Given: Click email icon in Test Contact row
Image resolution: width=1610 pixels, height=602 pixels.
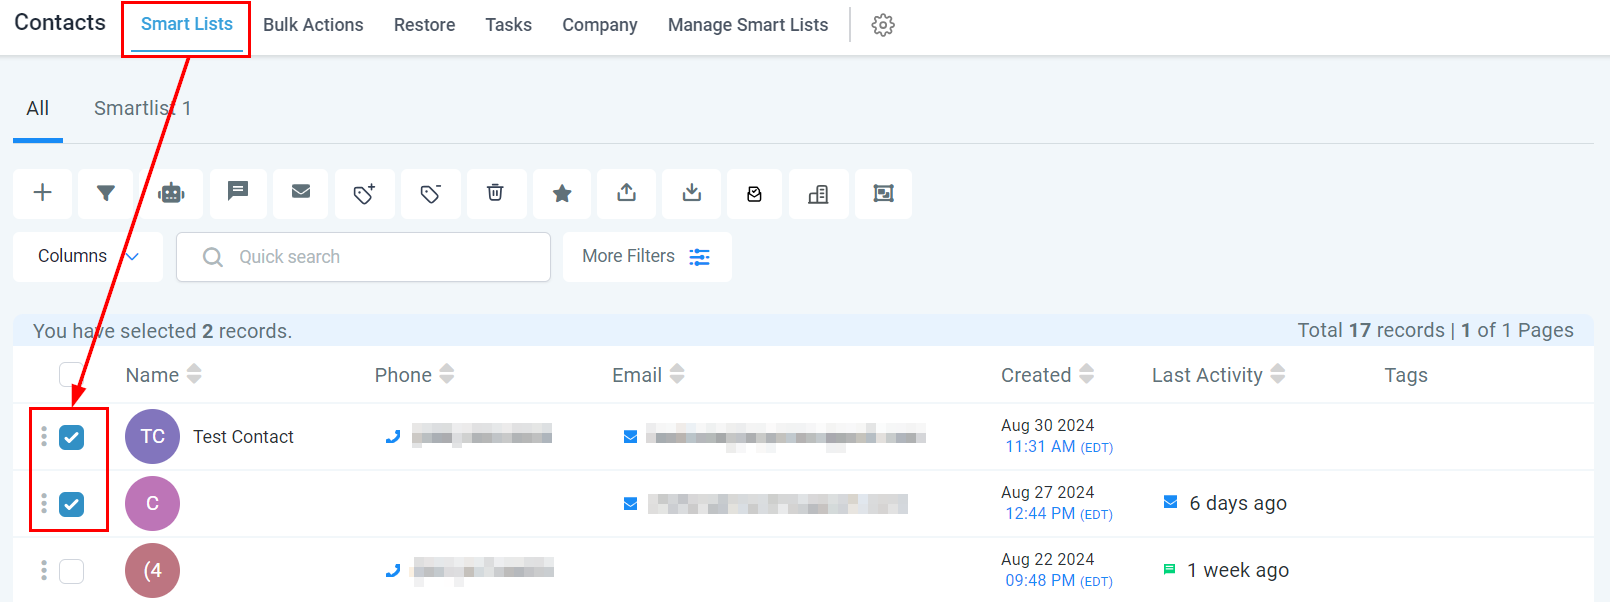Looking at the screenshot, I should point(631,436).
